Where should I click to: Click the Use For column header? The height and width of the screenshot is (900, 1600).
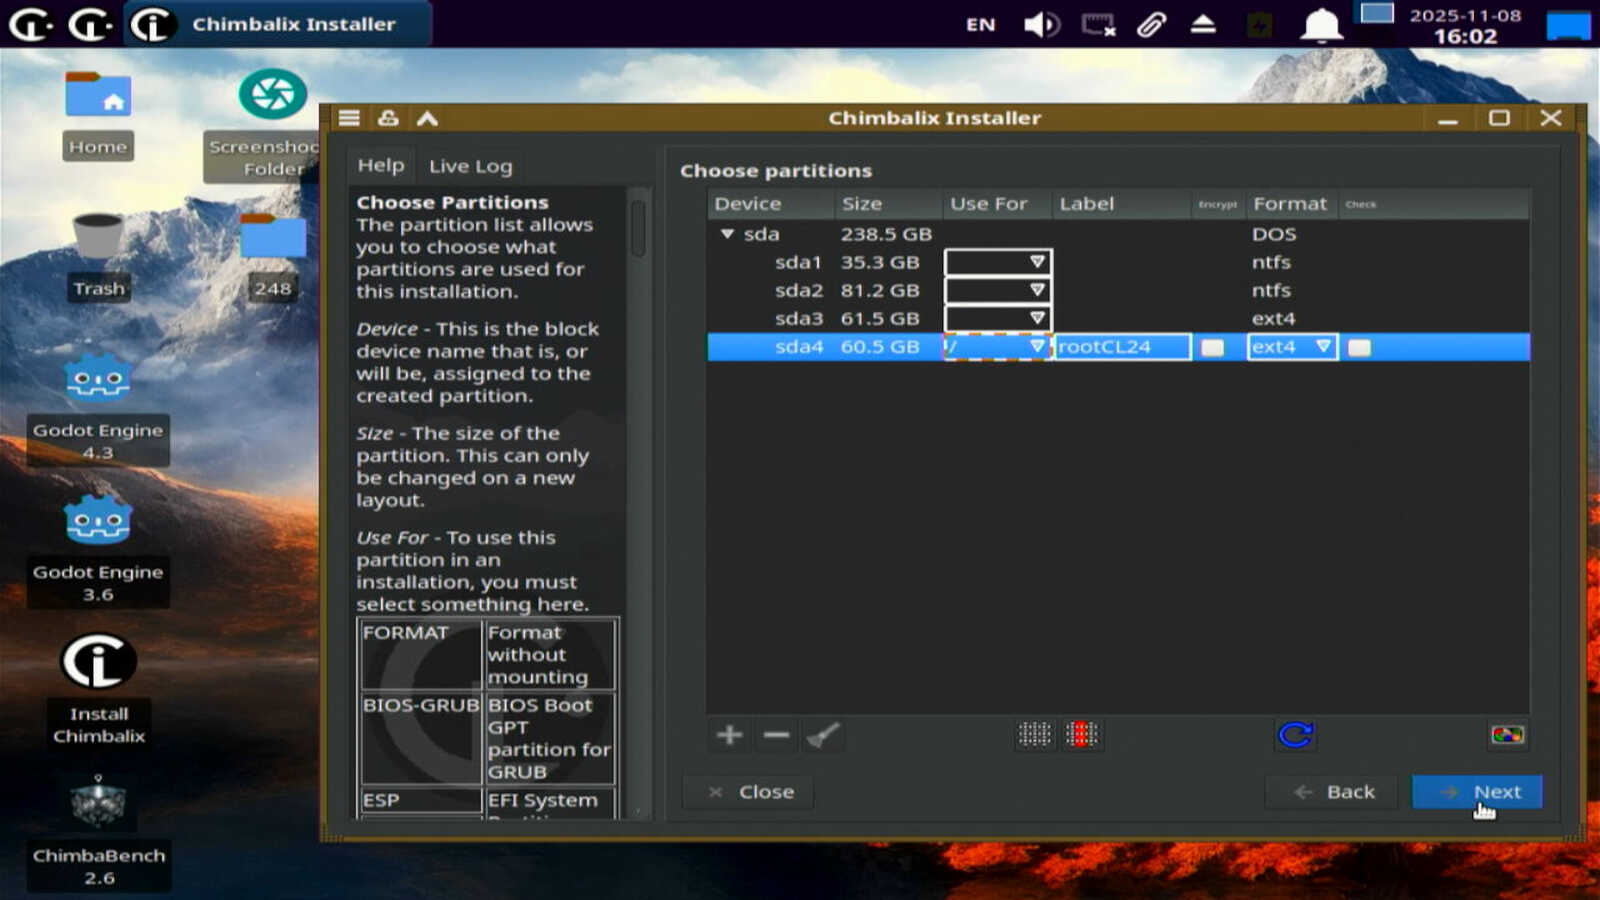pyautogui.click(x=997, y=204)
